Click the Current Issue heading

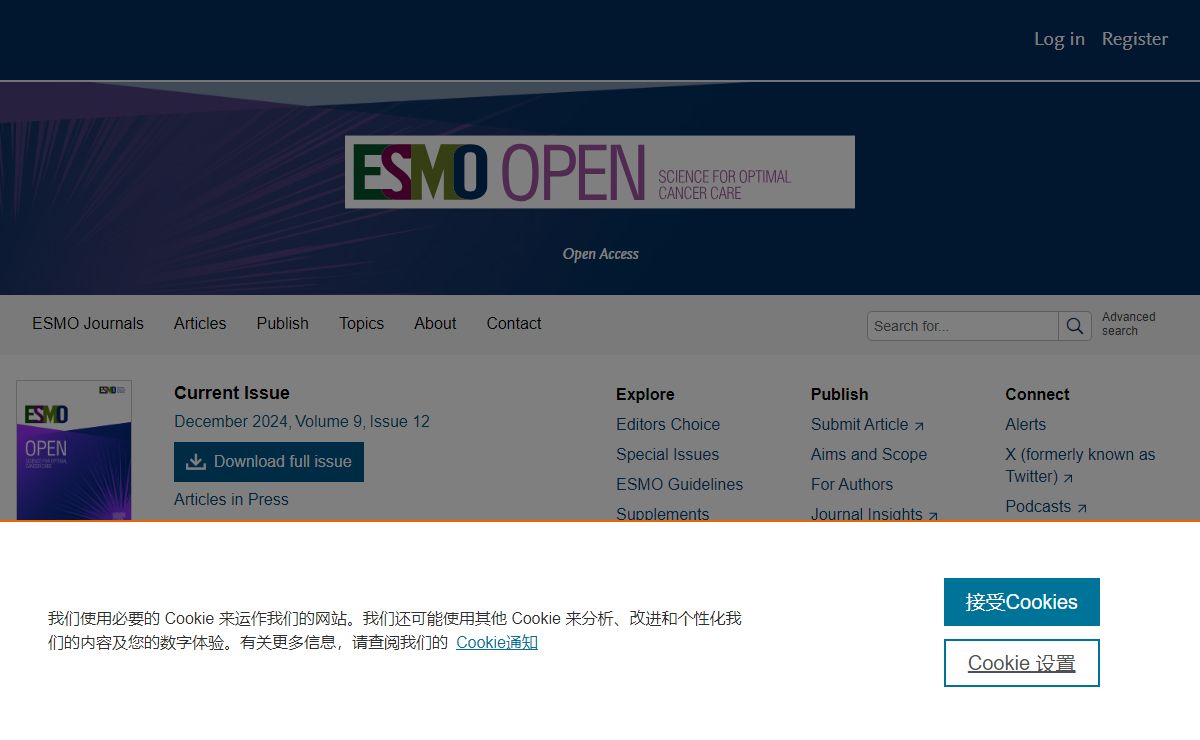[x=232, y=393]
